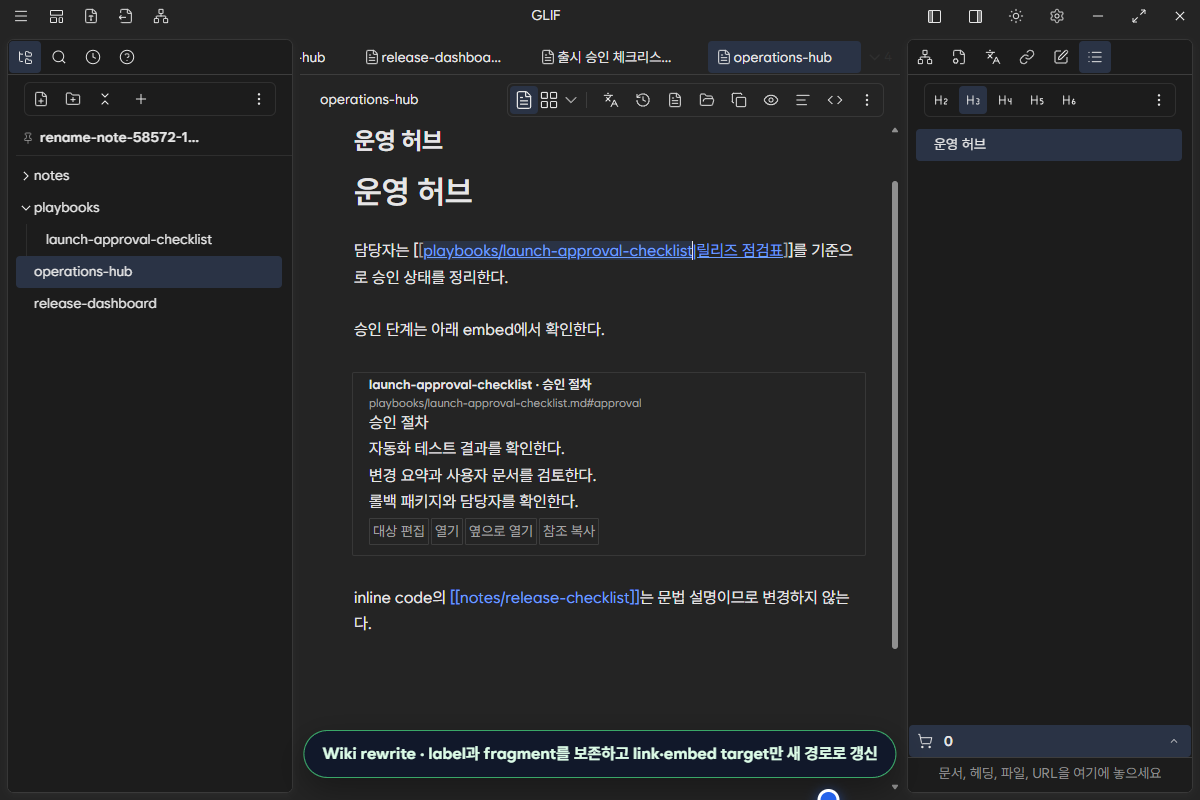The image size is (1200, 800).
Task: Set outline depth to H3
Action: 973,100
